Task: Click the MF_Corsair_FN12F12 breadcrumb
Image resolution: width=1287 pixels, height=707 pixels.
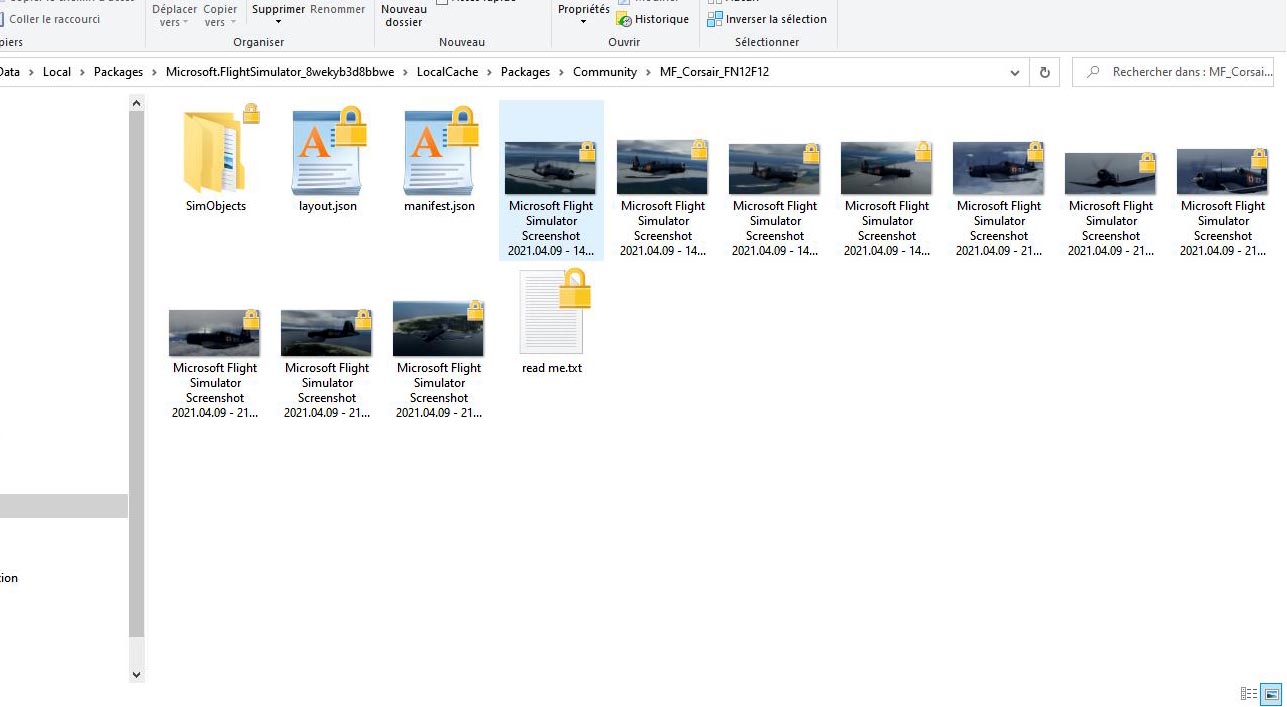Action: [x=714, y=72]
